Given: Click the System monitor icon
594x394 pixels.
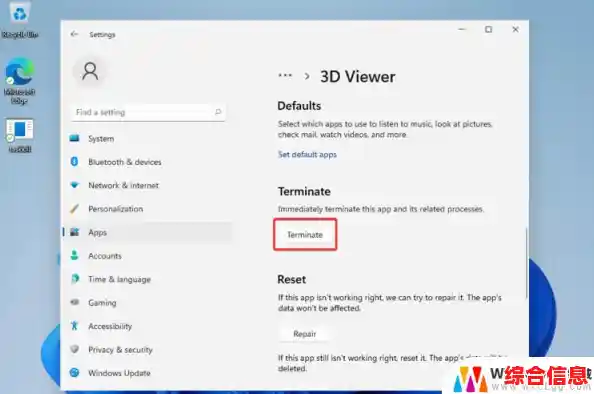Looking at the screenshot, I should coord(75,138).
